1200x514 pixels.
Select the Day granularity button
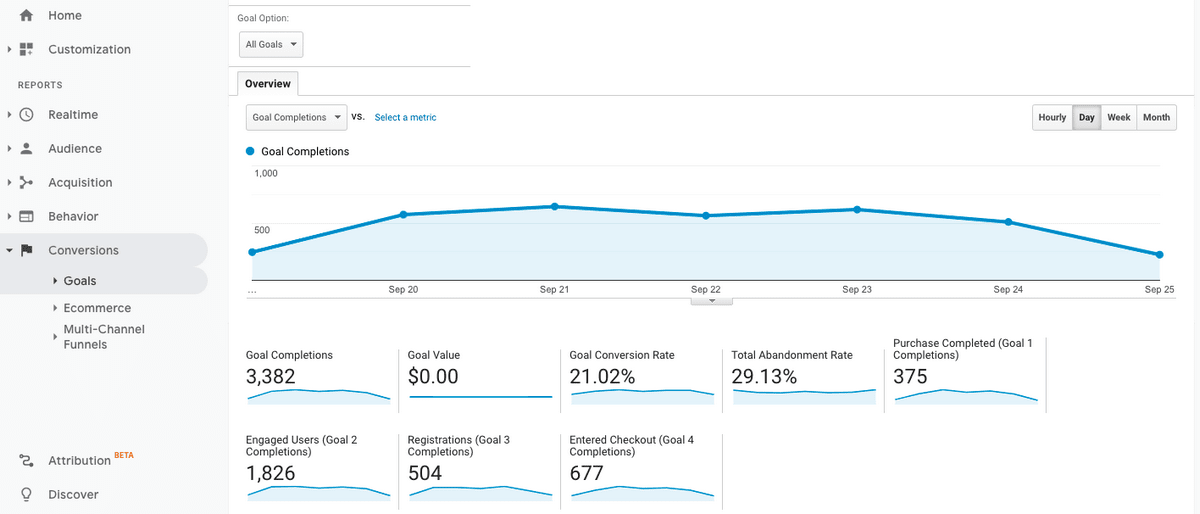point(1087,117)
